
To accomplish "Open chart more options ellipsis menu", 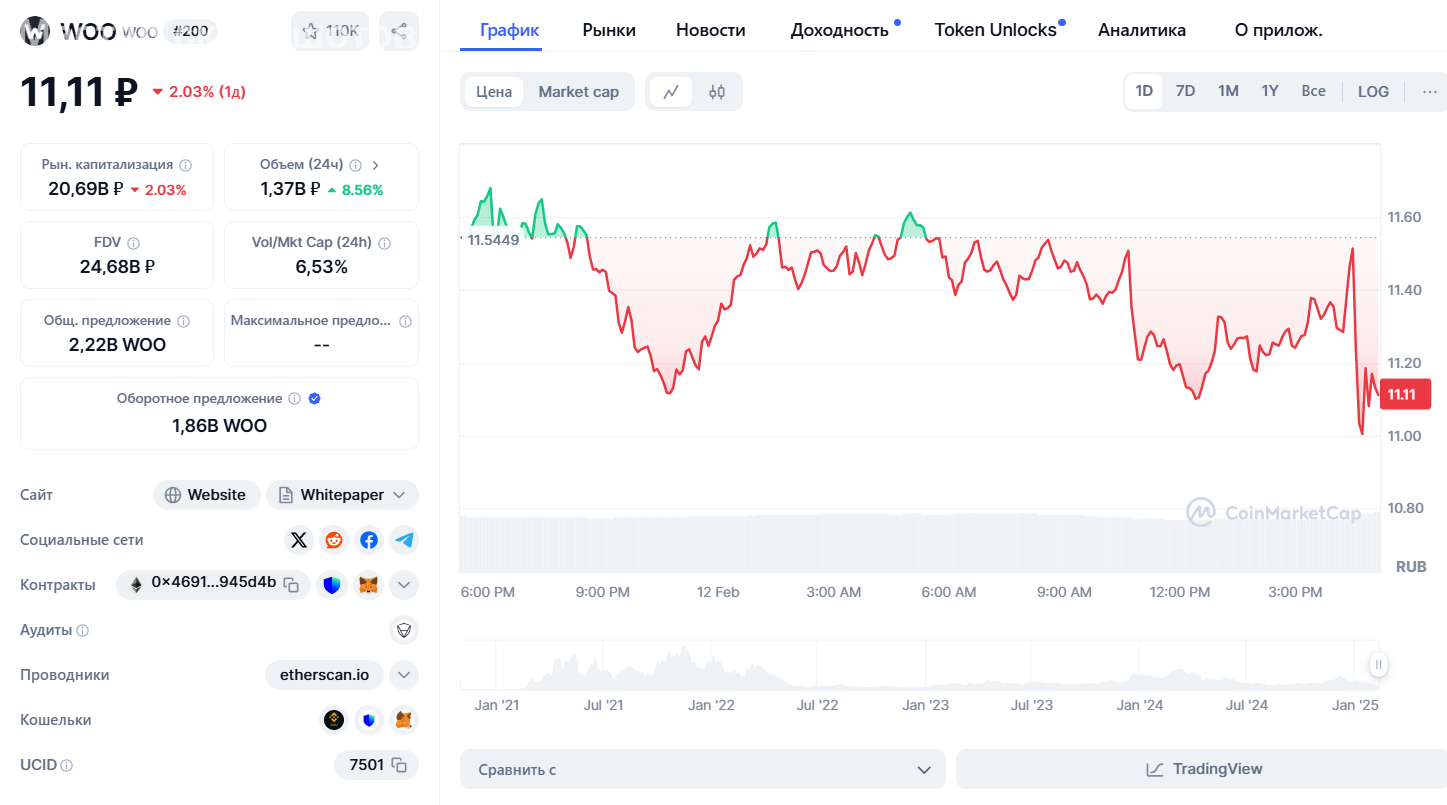I will coord(1430,91).
